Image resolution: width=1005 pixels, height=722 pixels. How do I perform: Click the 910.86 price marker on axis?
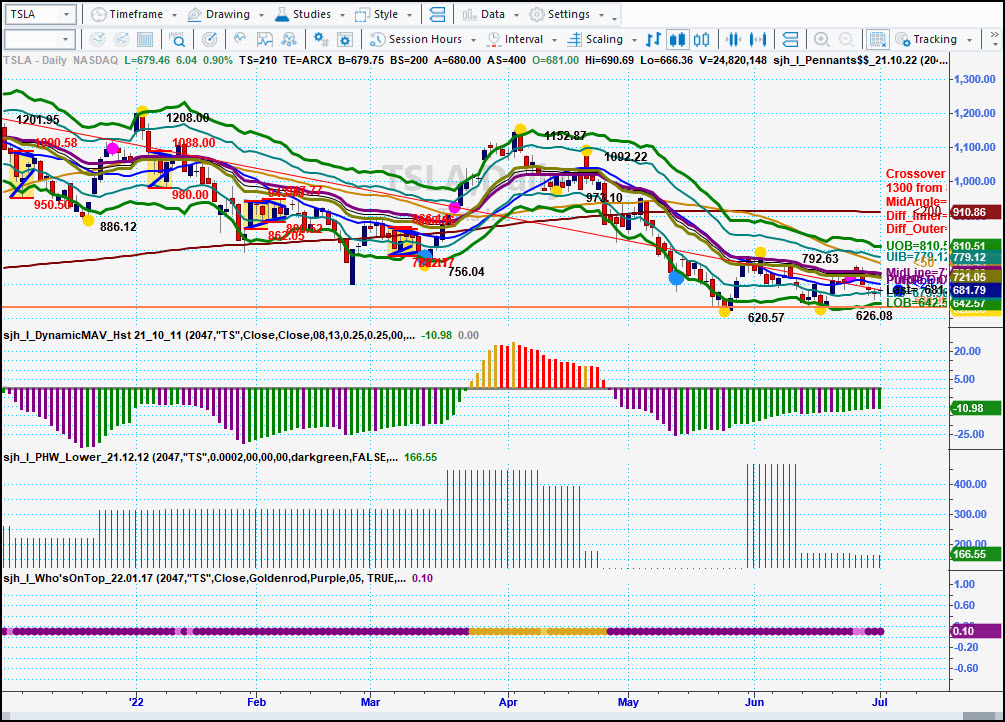[974, 212]
